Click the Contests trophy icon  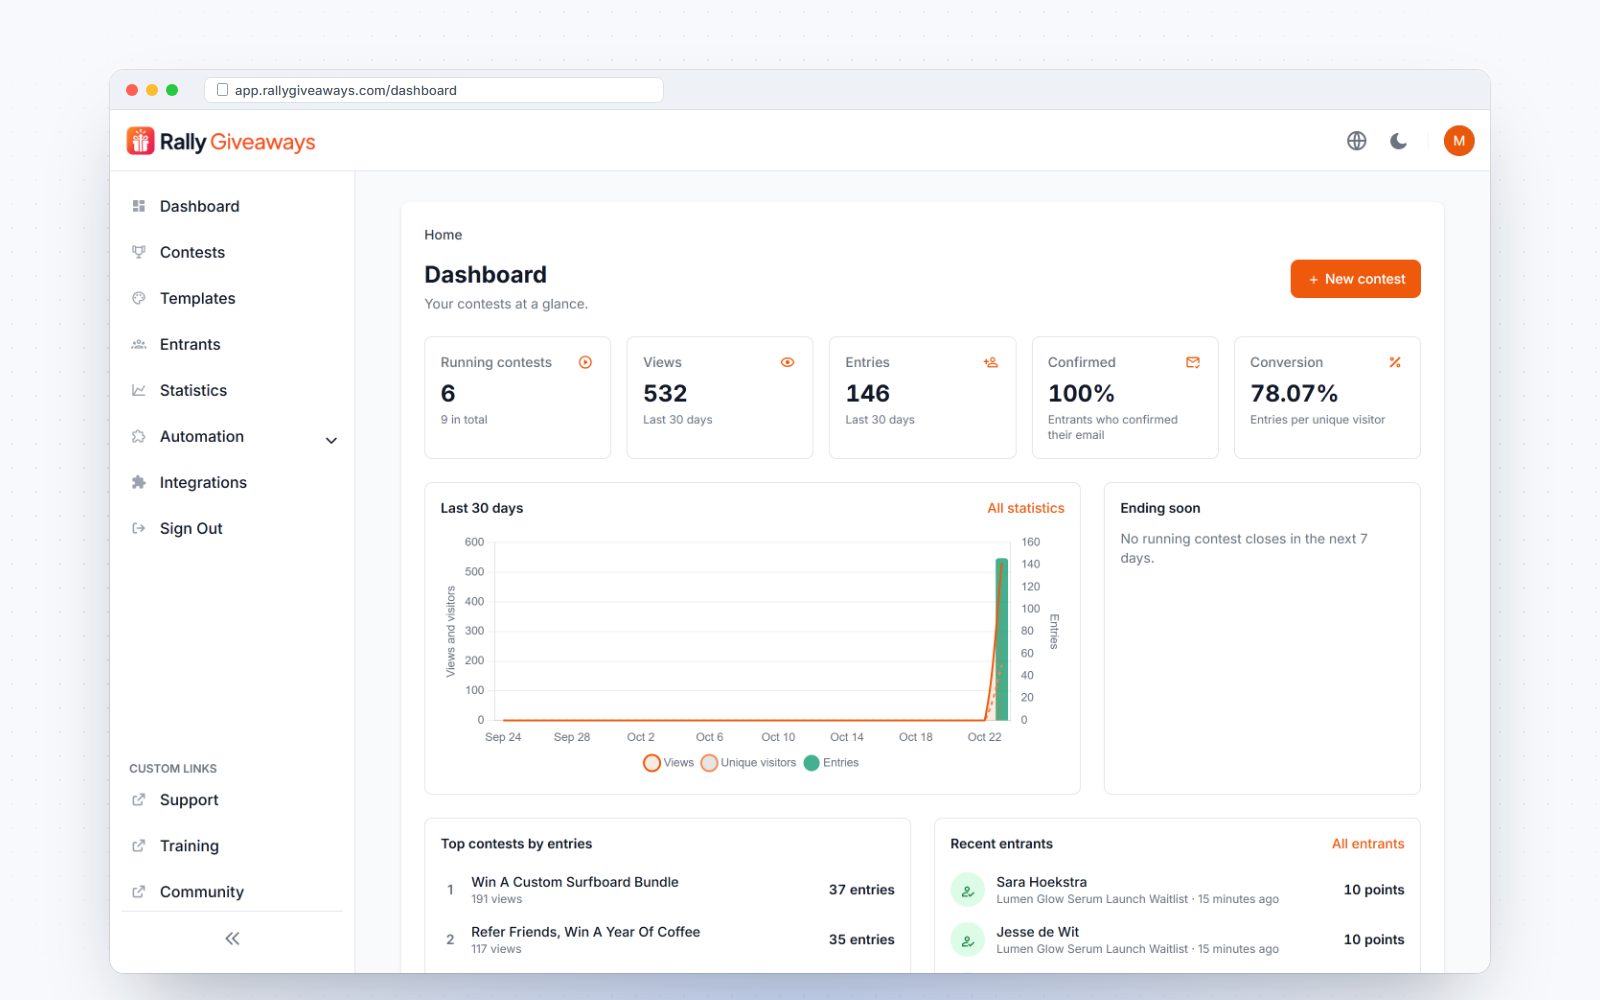coord(139,252)
